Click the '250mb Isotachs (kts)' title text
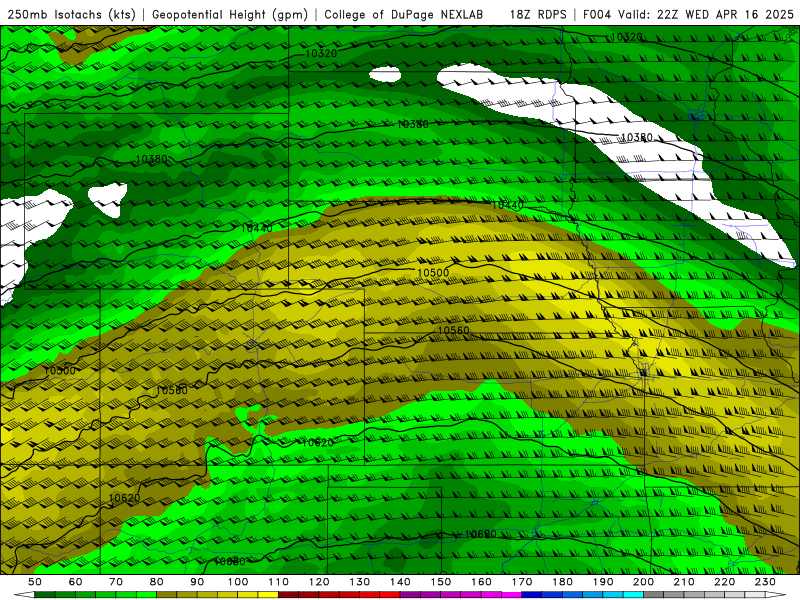This screenshot has height=600, width=800. point(71,15)
